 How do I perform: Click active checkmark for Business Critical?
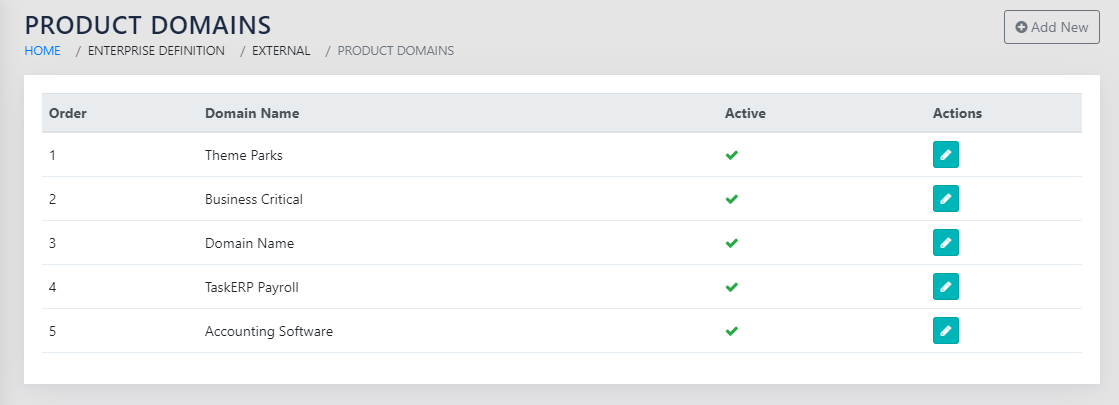[731, 199]
